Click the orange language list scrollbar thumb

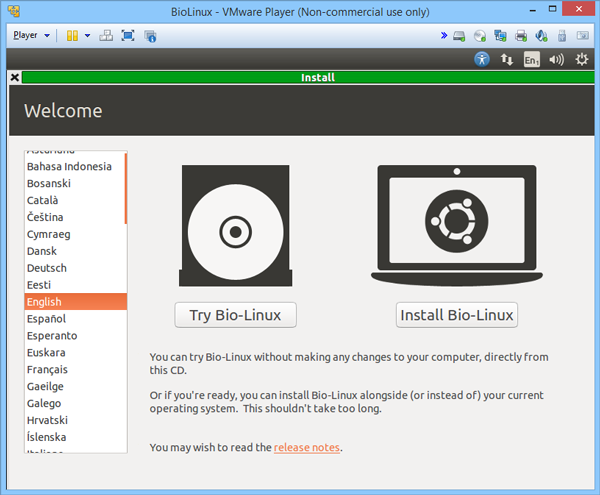pos(126,188)
